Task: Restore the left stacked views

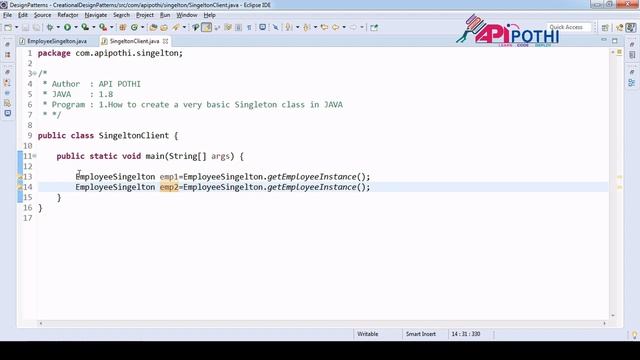Action: pos(8,44)
